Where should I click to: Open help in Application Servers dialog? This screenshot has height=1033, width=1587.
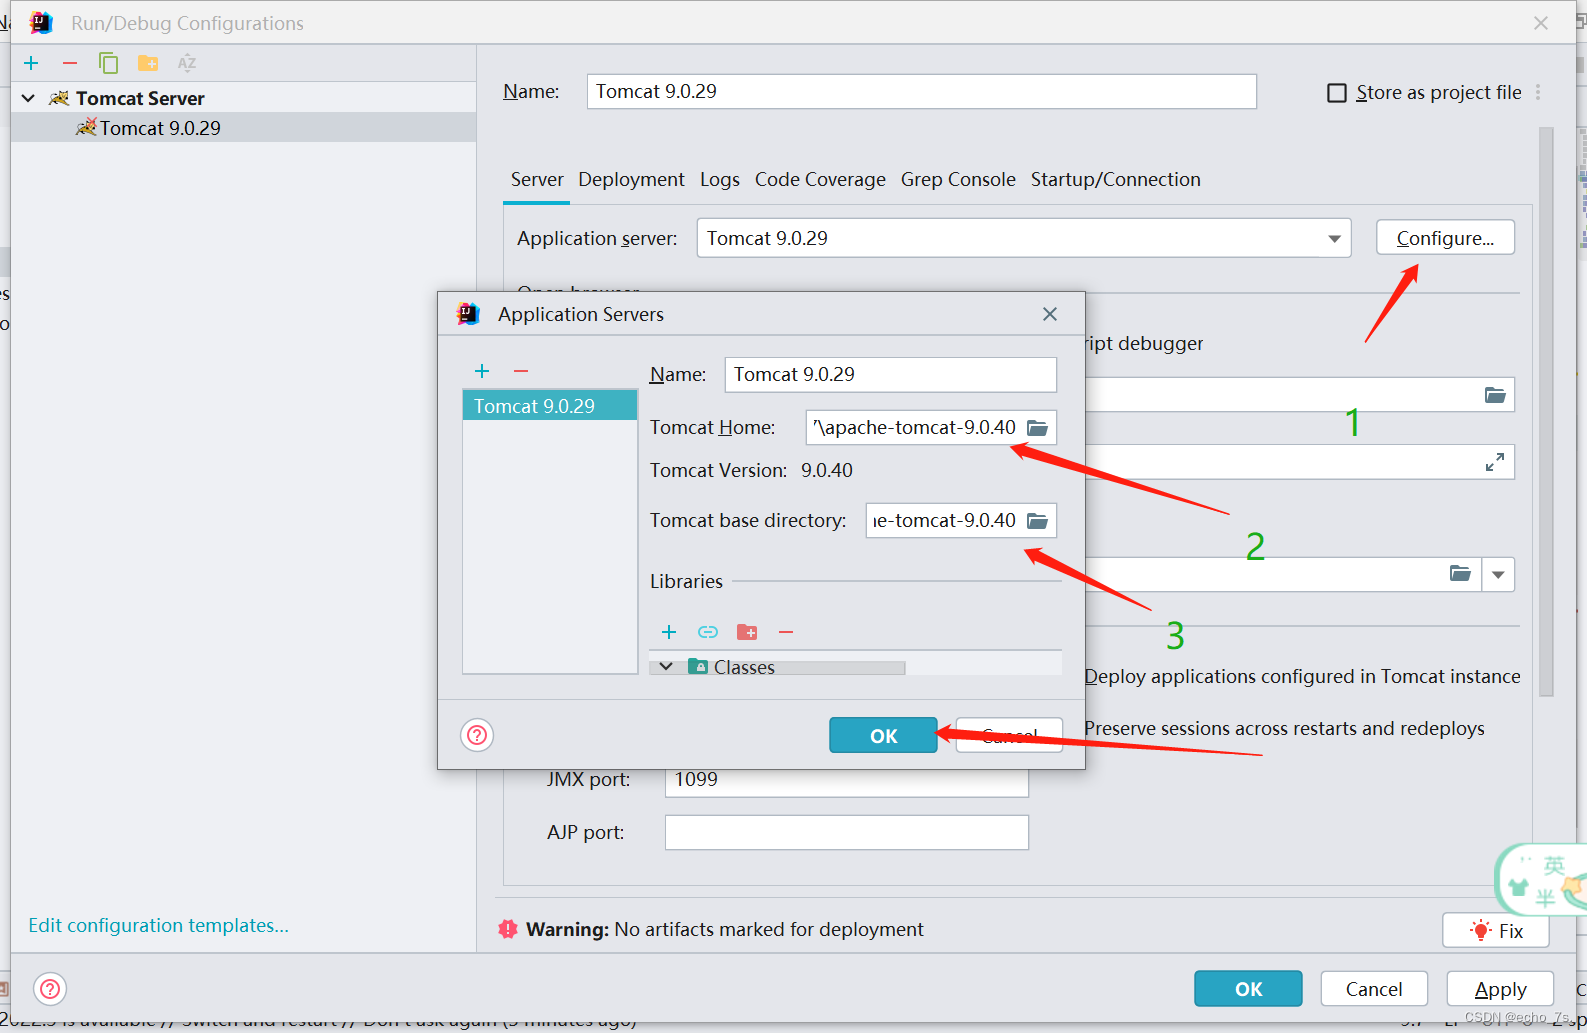pos(477,736)
